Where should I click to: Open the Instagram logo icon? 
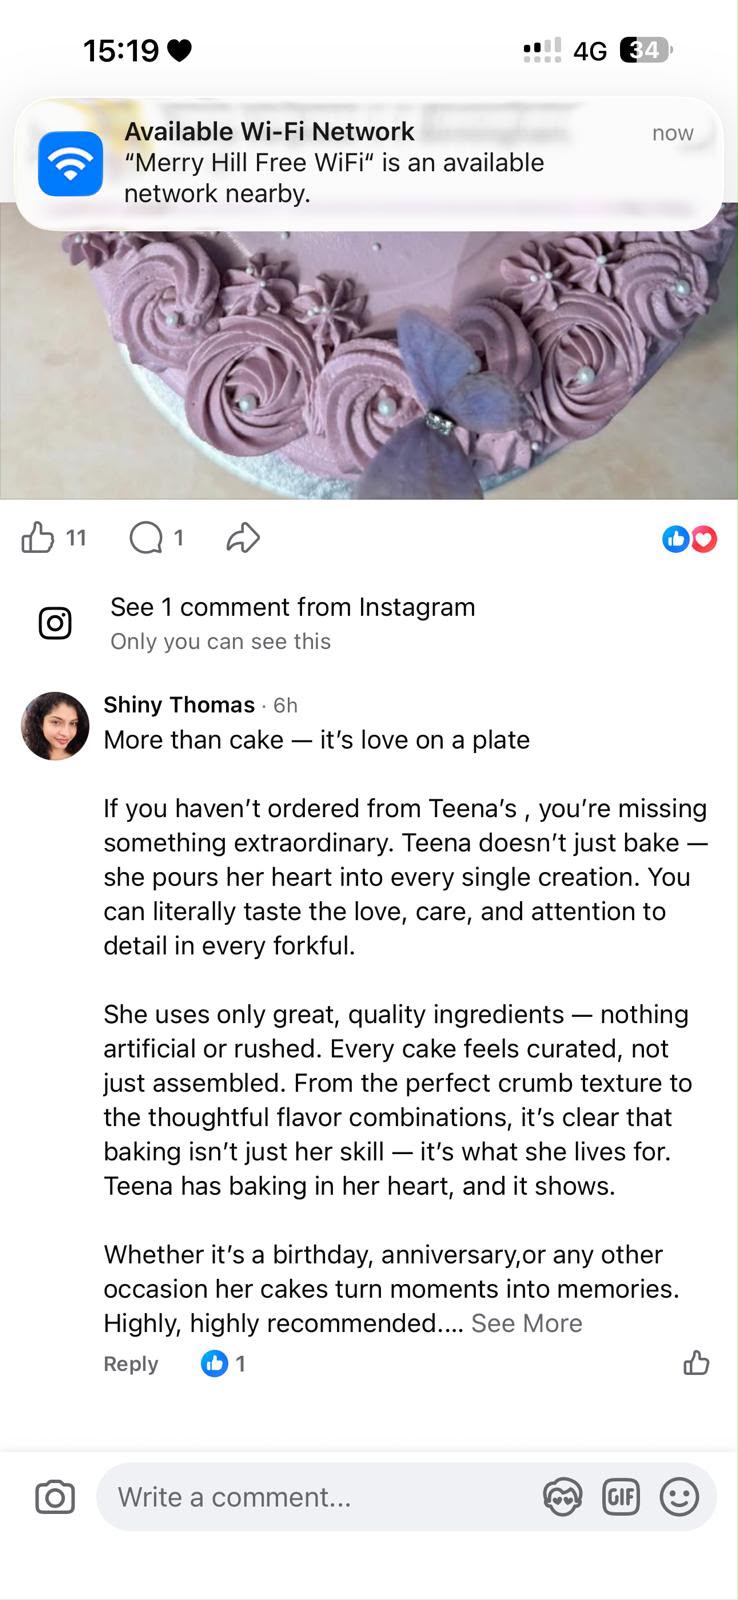coord(55,623)
